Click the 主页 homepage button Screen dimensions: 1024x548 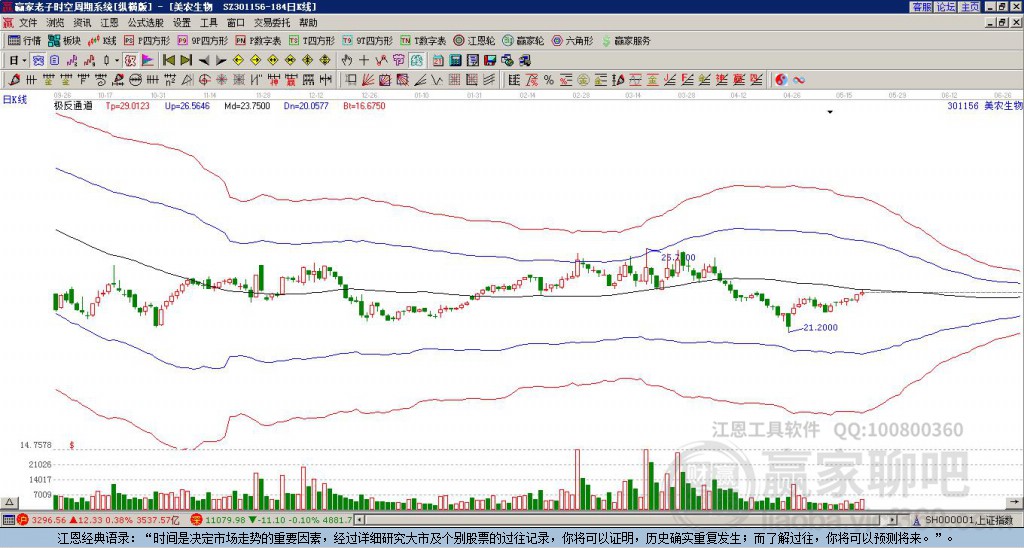click(x=970, y=7)
